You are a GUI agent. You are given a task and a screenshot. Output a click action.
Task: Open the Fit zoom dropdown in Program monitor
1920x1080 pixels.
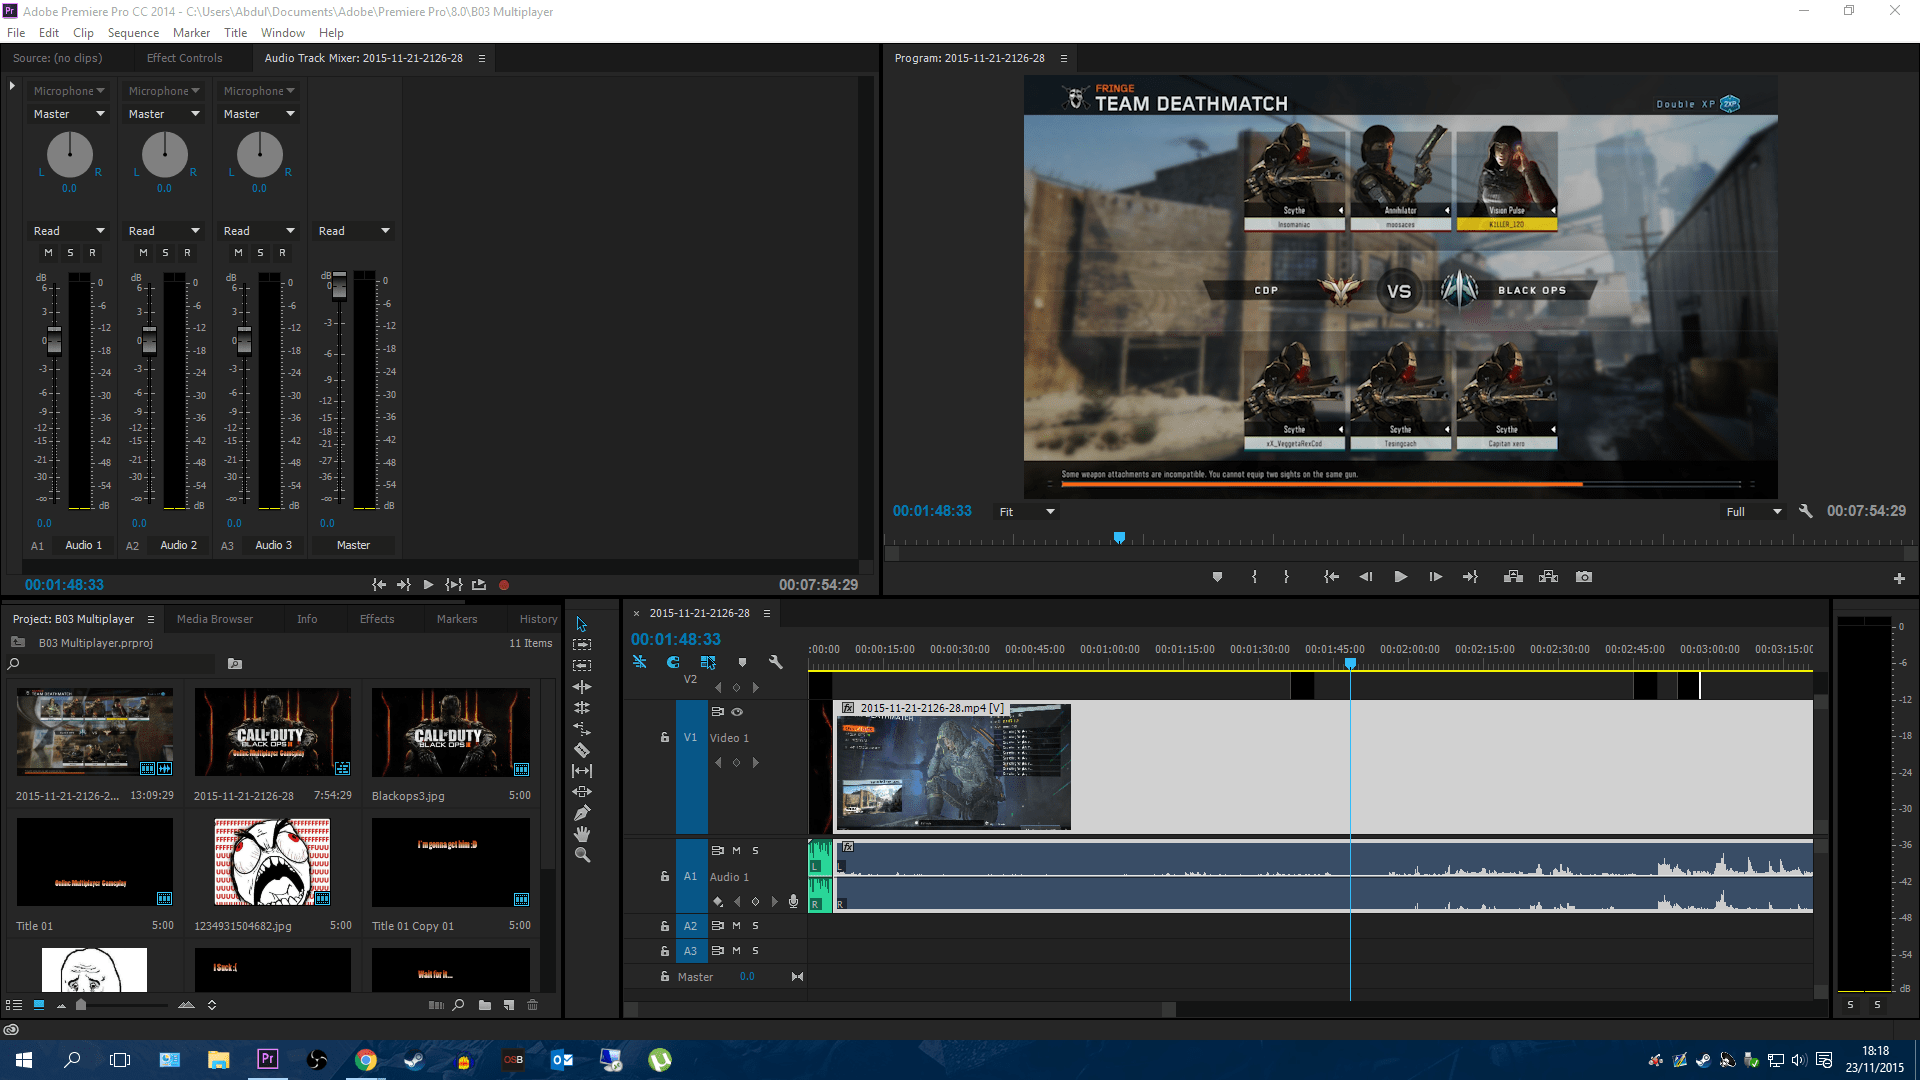[1025, 511]
